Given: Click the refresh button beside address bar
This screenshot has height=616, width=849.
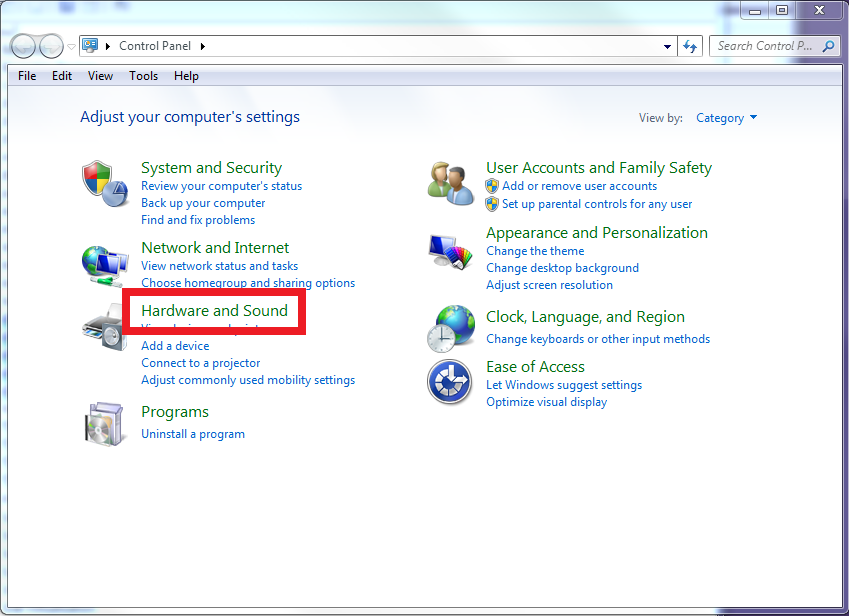Looking at the screenshot, I should 689,46.
